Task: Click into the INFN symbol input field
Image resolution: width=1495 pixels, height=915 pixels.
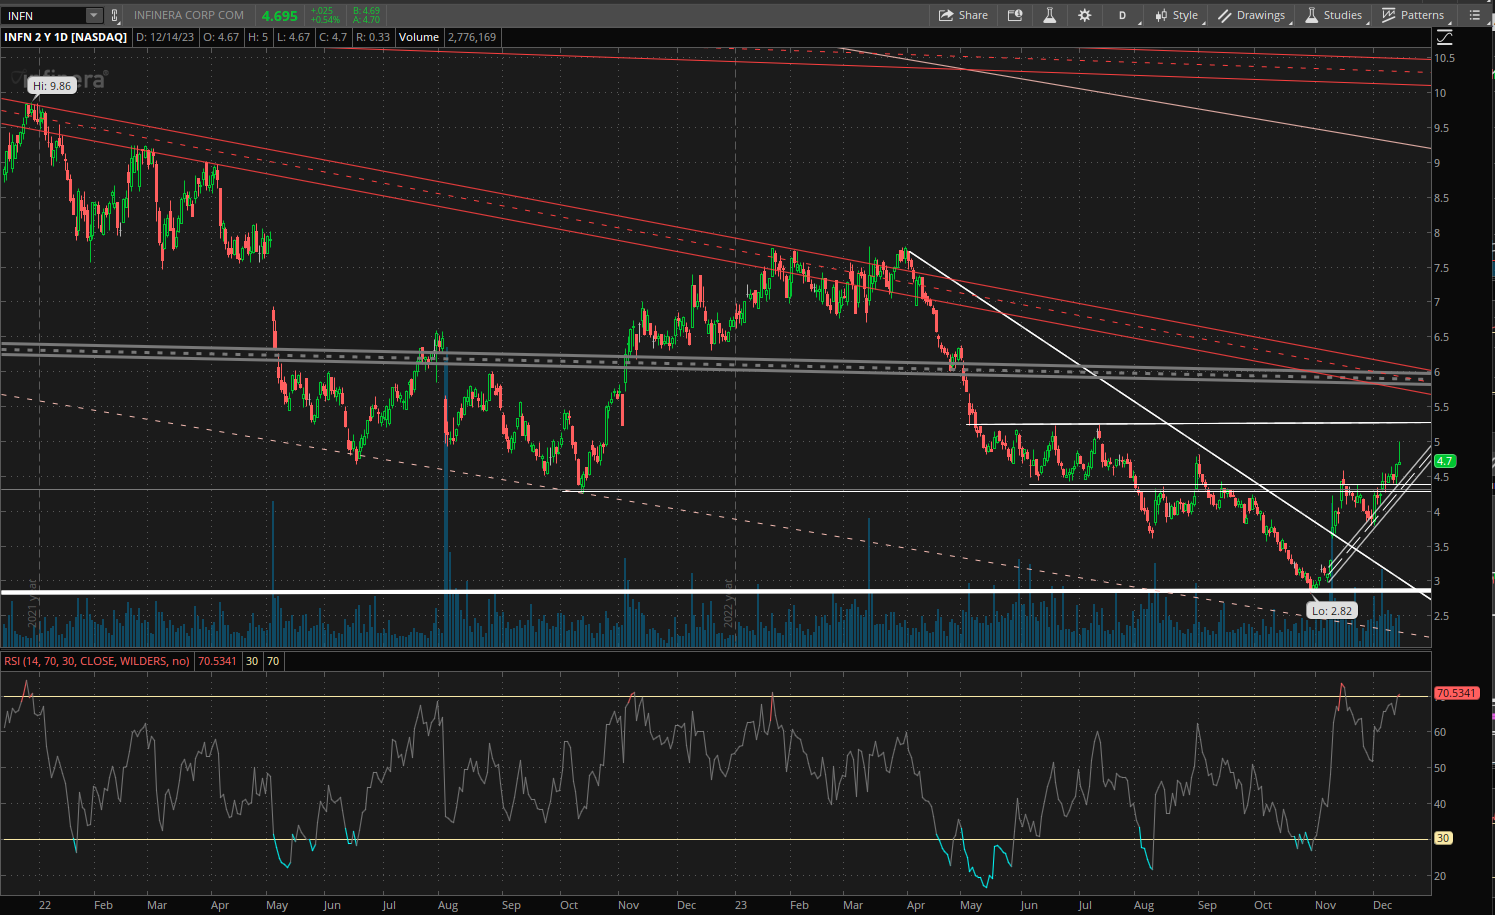Action: click(44, 15)
